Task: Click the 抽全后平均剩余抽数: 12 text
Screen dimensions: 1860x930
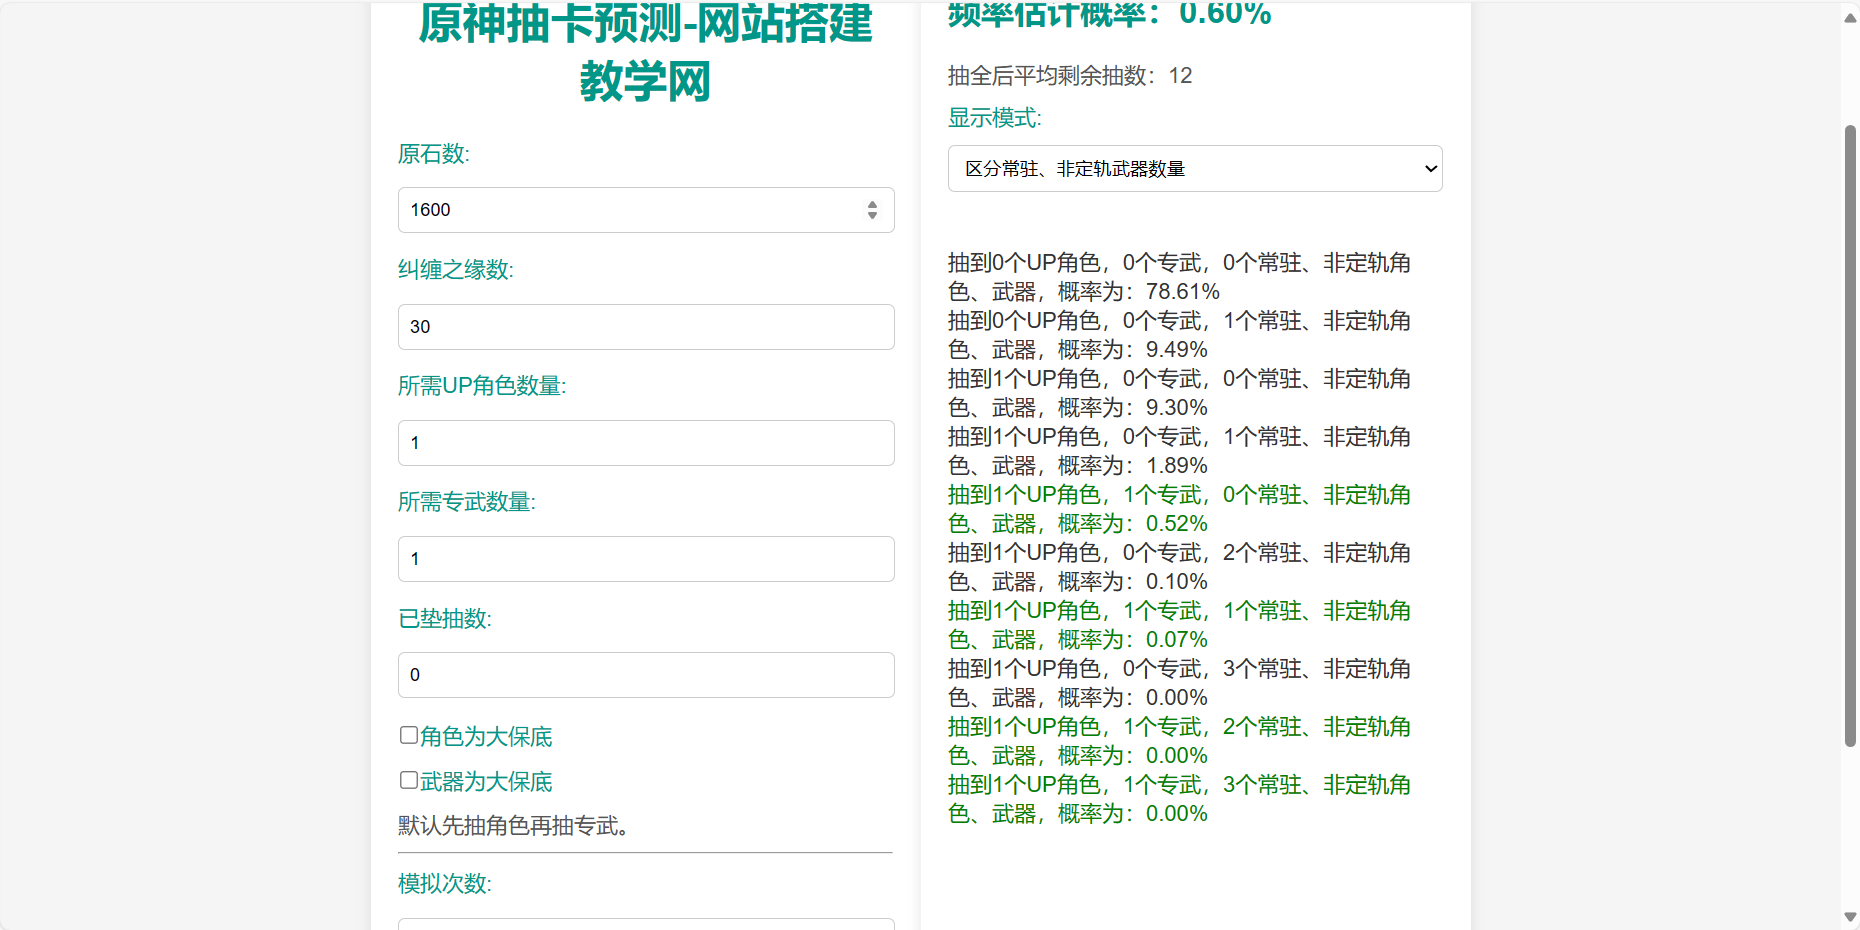Action: coord(1070,76)
